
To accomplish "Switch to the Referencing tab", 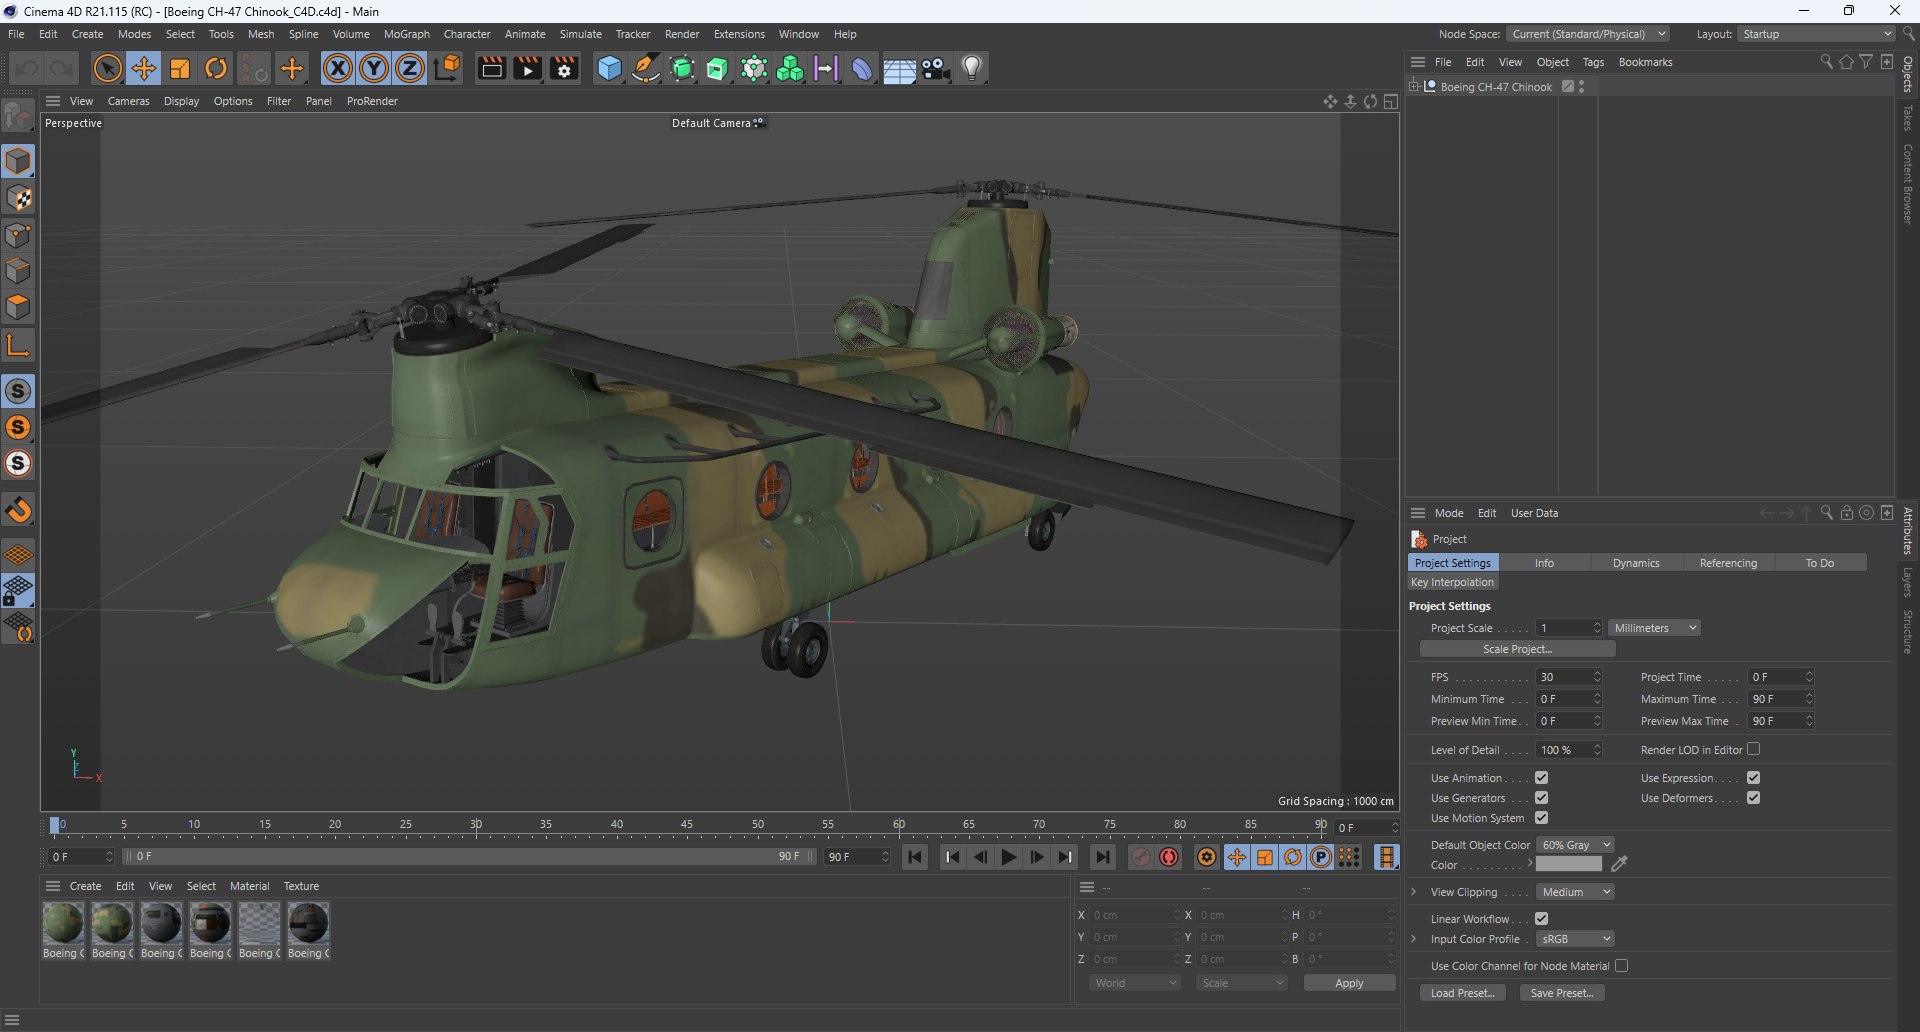I will click(x=1728, y=563).
